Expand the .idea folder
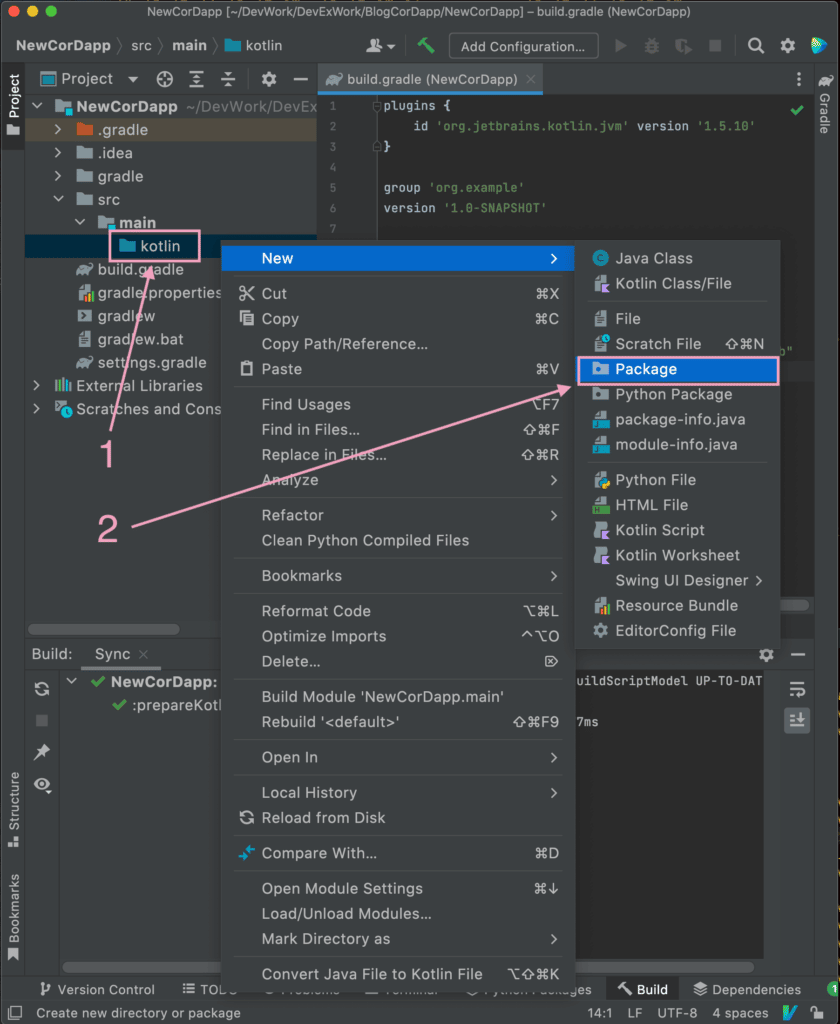This screenshot has height=1024, width=840. pyautogui.click(x=58, y=153)
